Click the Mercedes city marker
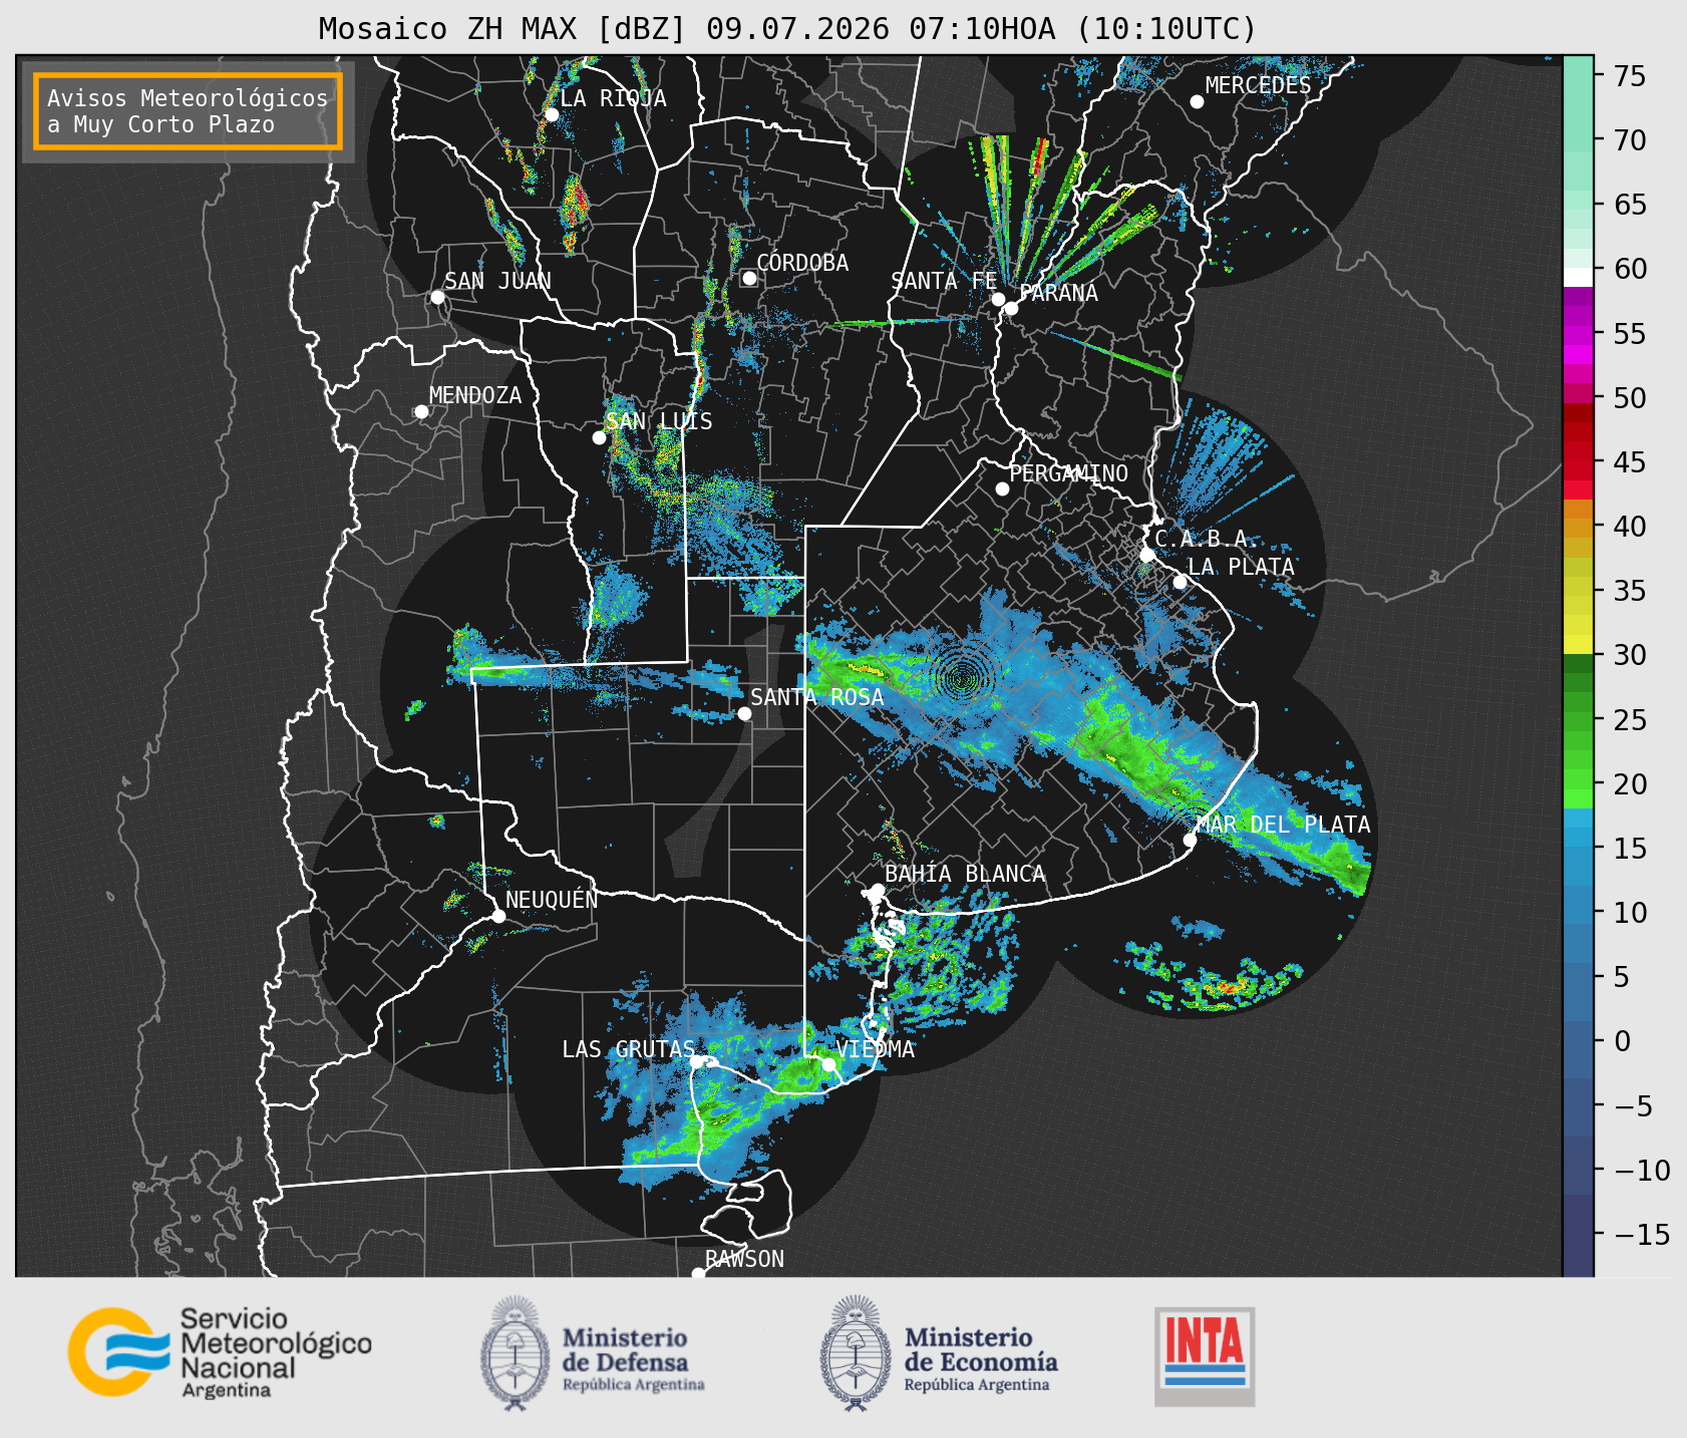The image size is (1687, 1438). click(1196, 102)
